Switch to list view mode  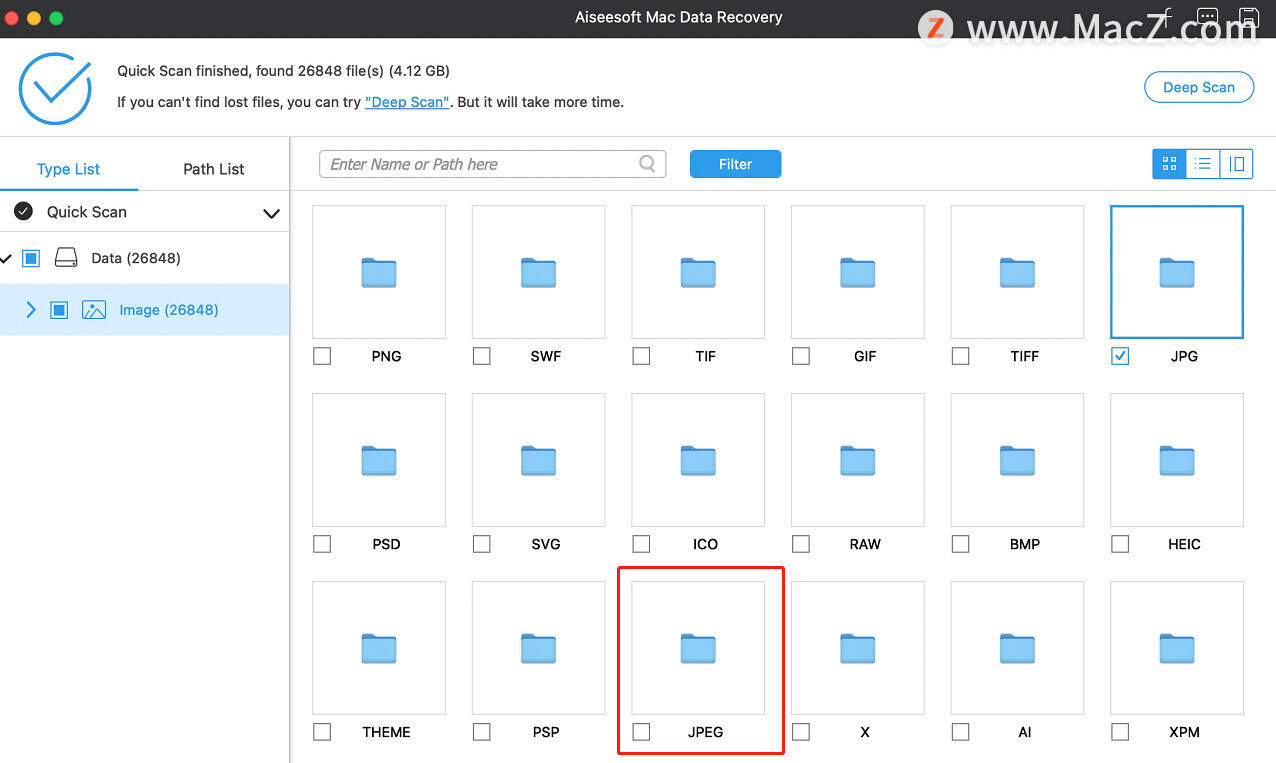click(x=1203, y=164)
